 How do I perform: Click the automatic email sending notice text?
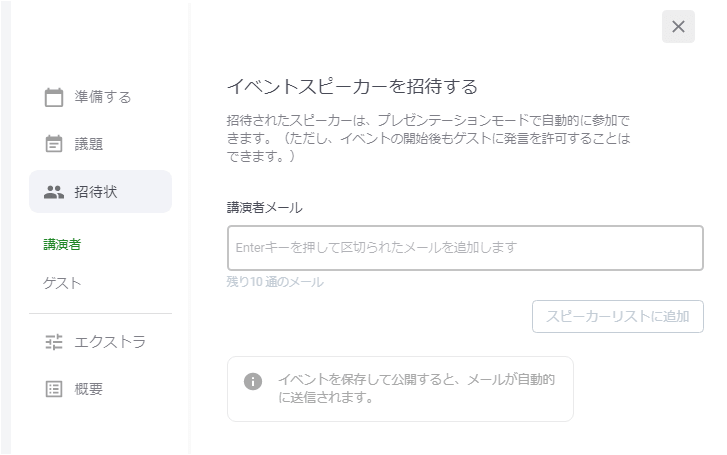coord(416,388)
